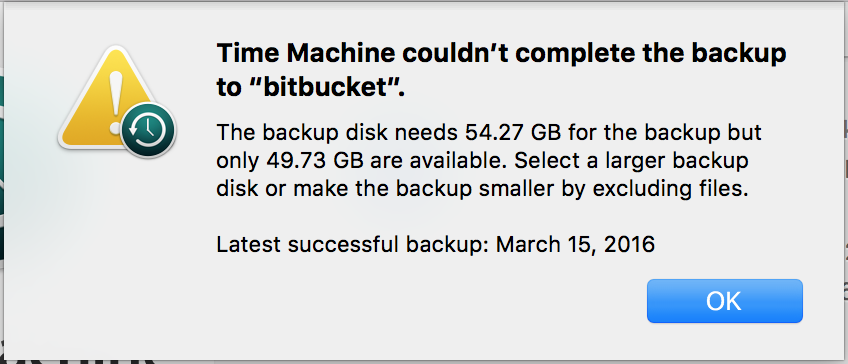Screen dimensions: 848x364
Task: Click the "only" word before 49.73 GB
Action: click(238, 162)
